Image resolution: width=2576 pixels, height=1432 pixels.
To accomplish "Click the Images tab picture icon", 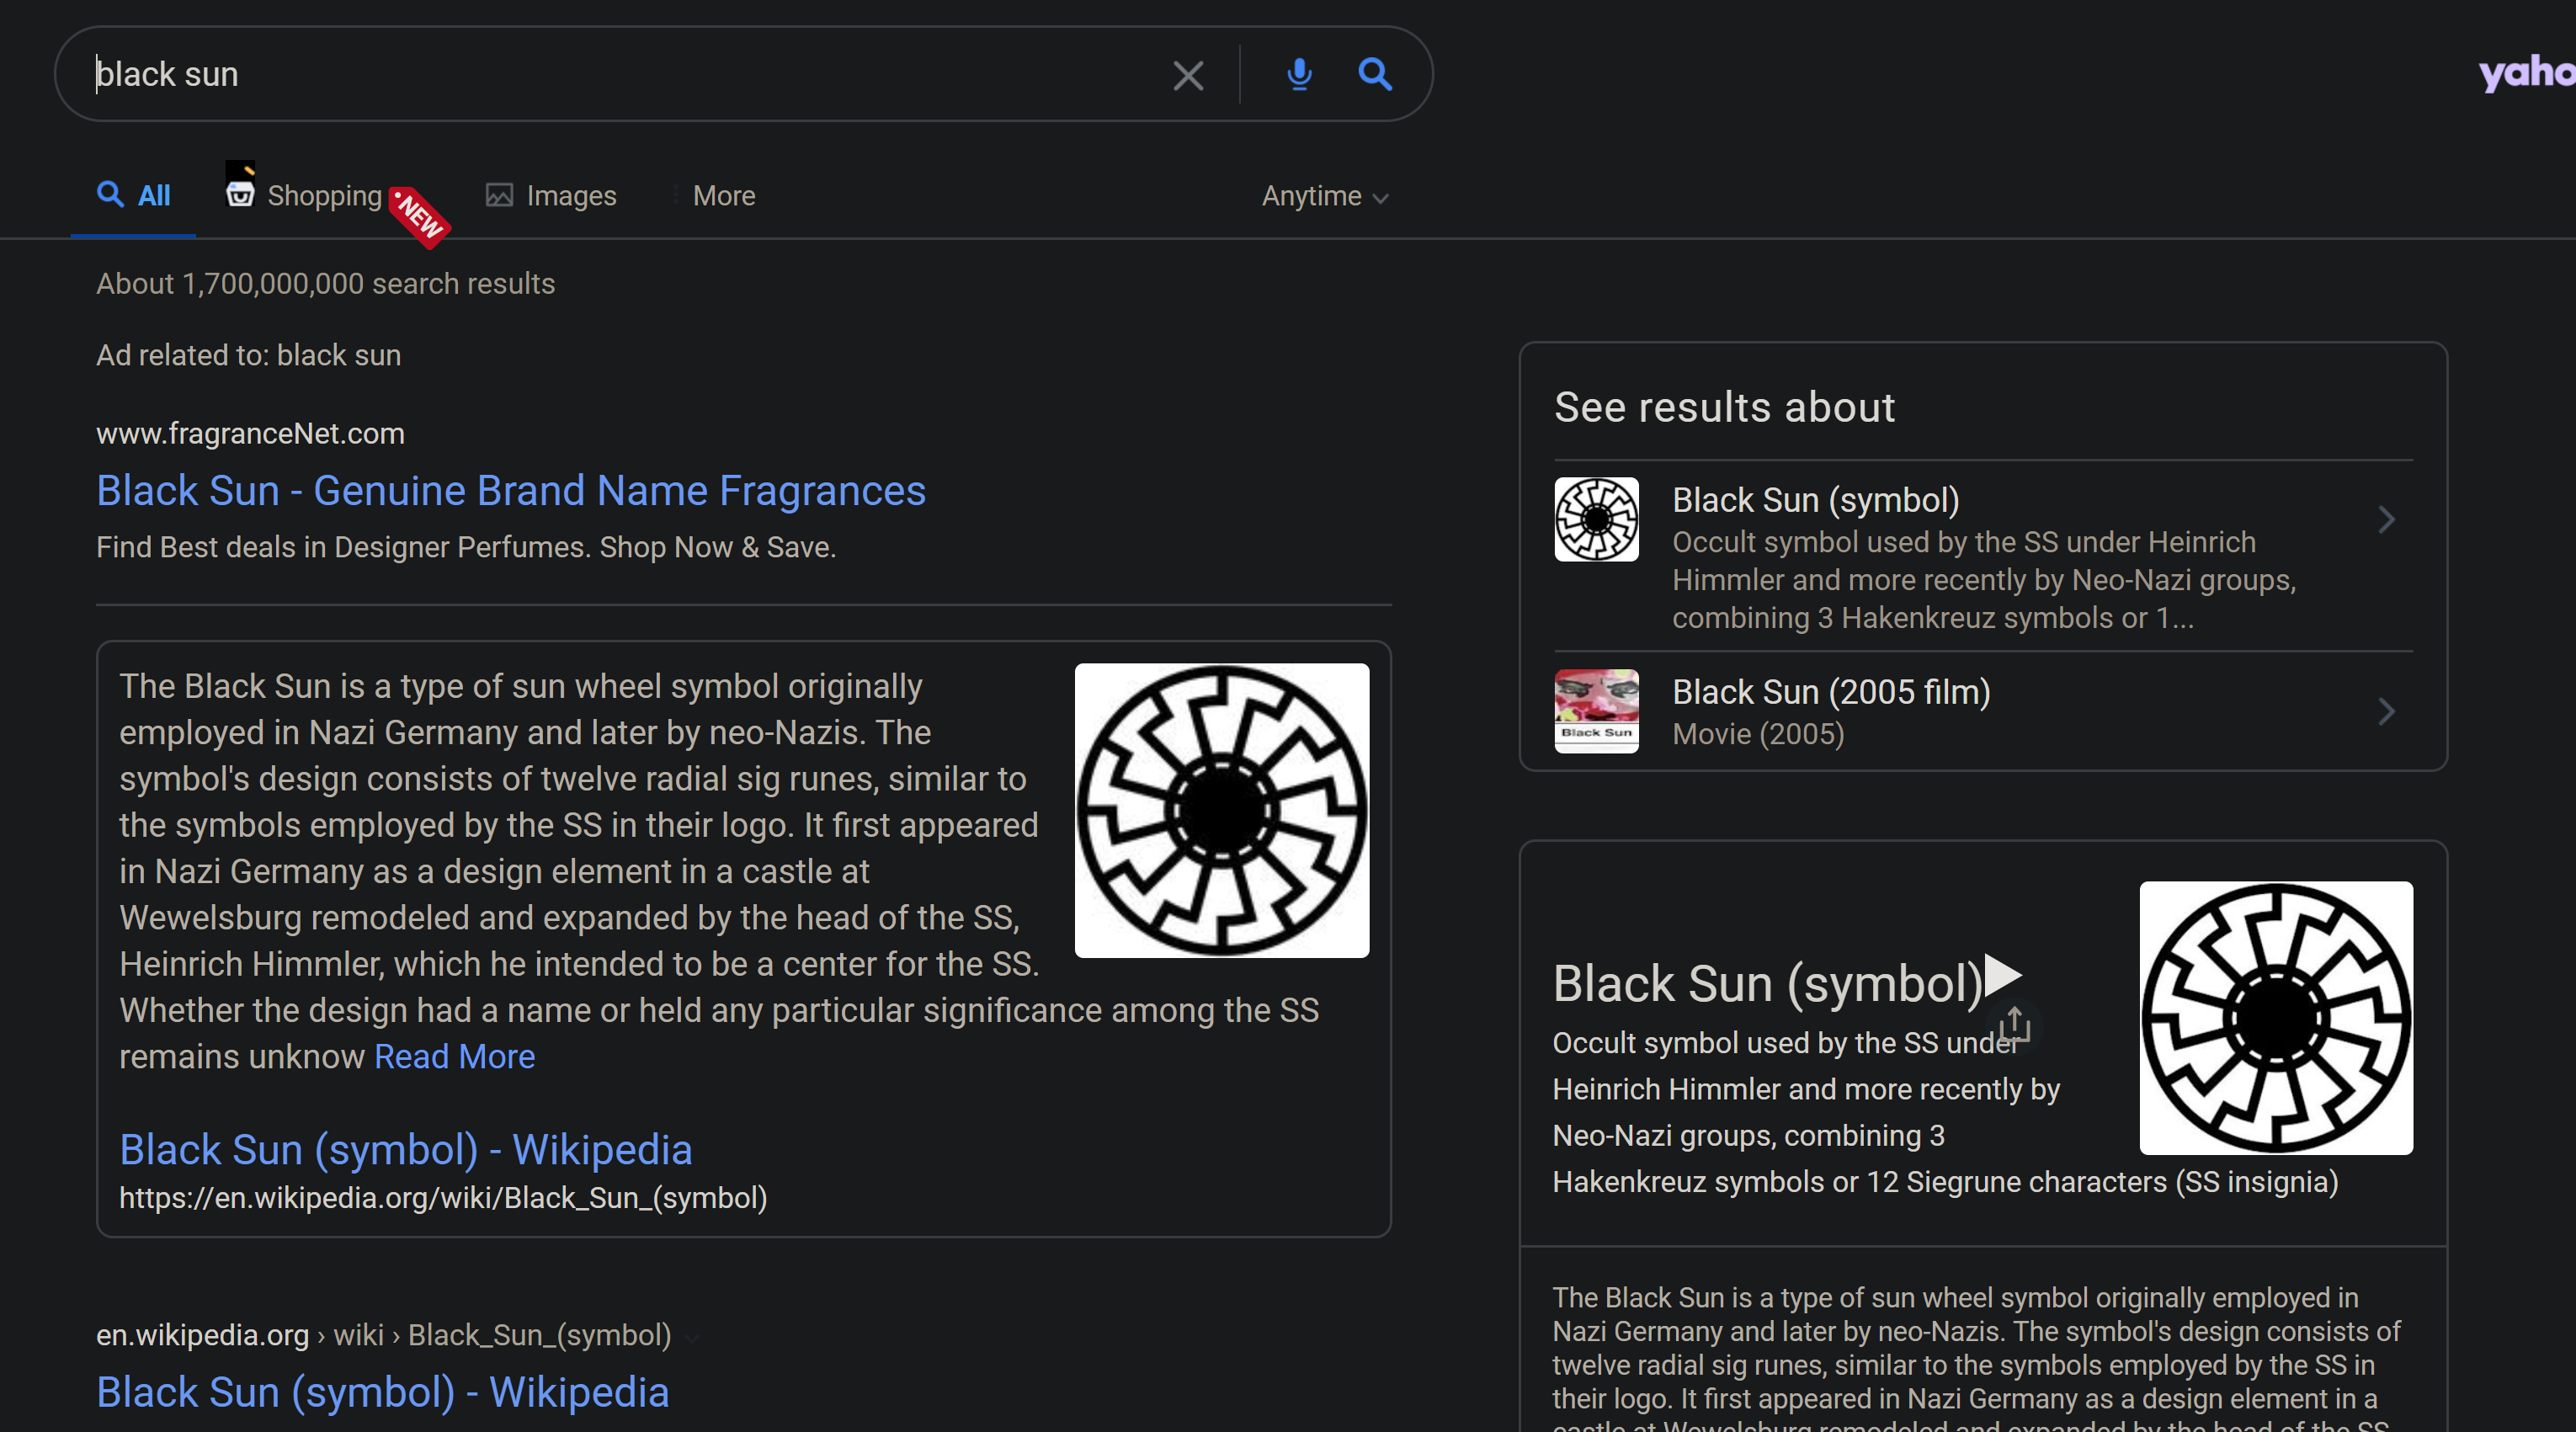I will (499, 195).
